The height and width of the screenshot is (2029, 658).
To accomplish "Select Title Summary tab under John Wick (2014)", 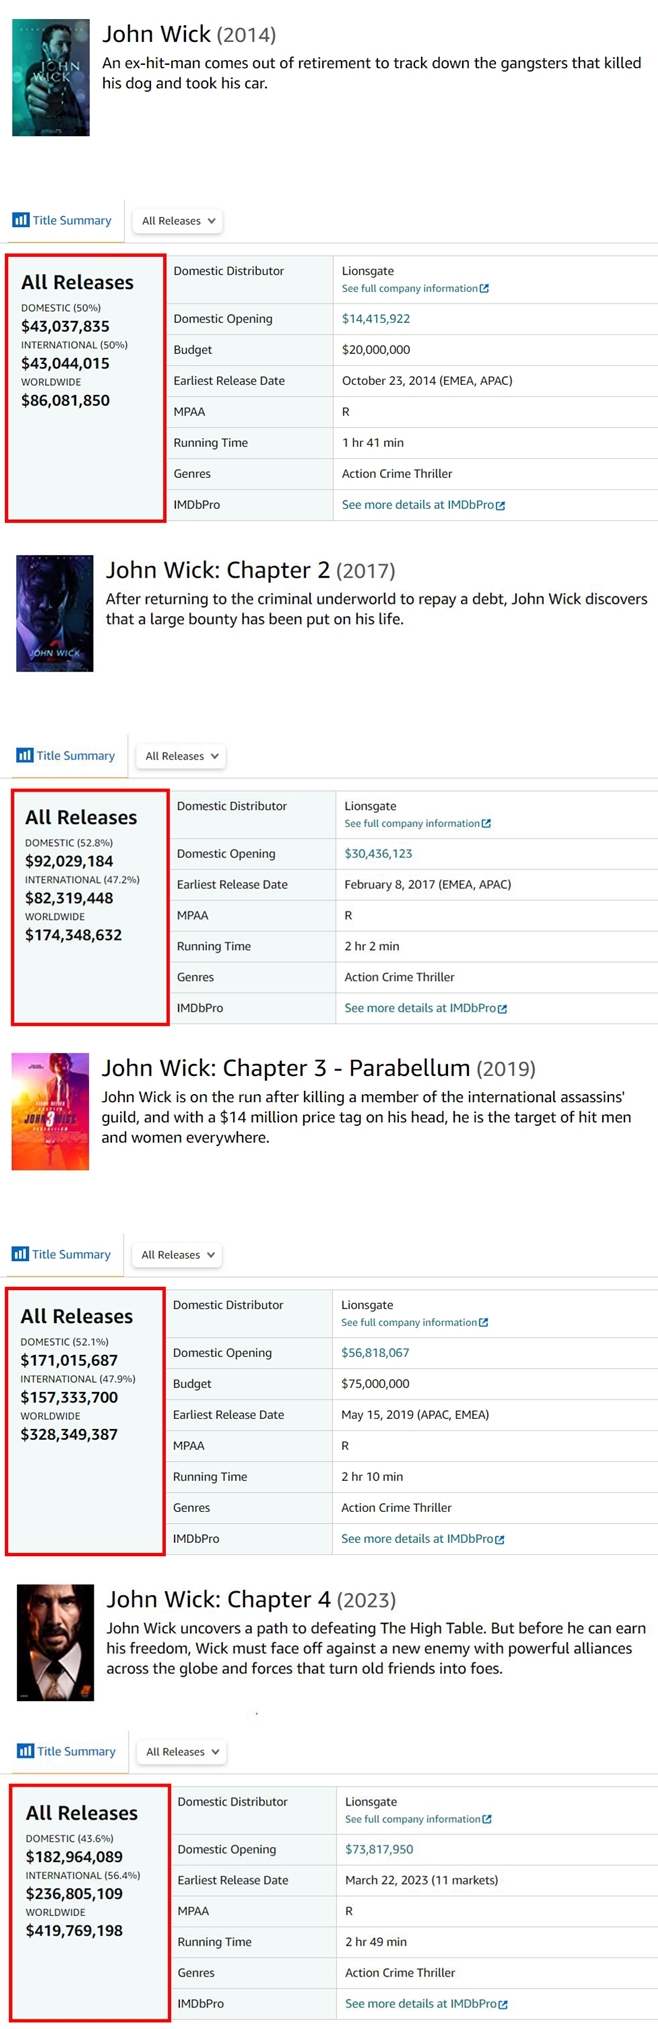I will coord(62,220).
